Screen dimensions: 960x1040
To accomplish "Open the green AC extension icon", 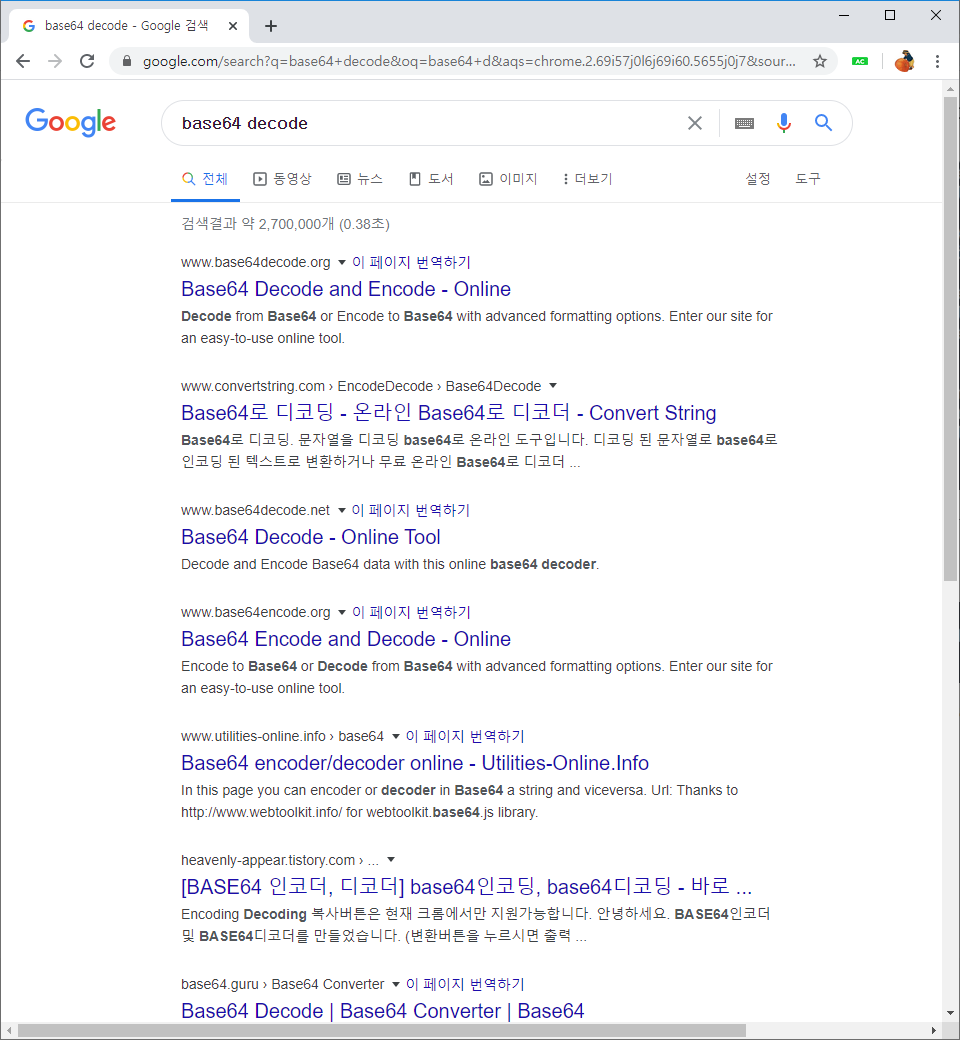I will pyautogui.click(x=860, y=62).
